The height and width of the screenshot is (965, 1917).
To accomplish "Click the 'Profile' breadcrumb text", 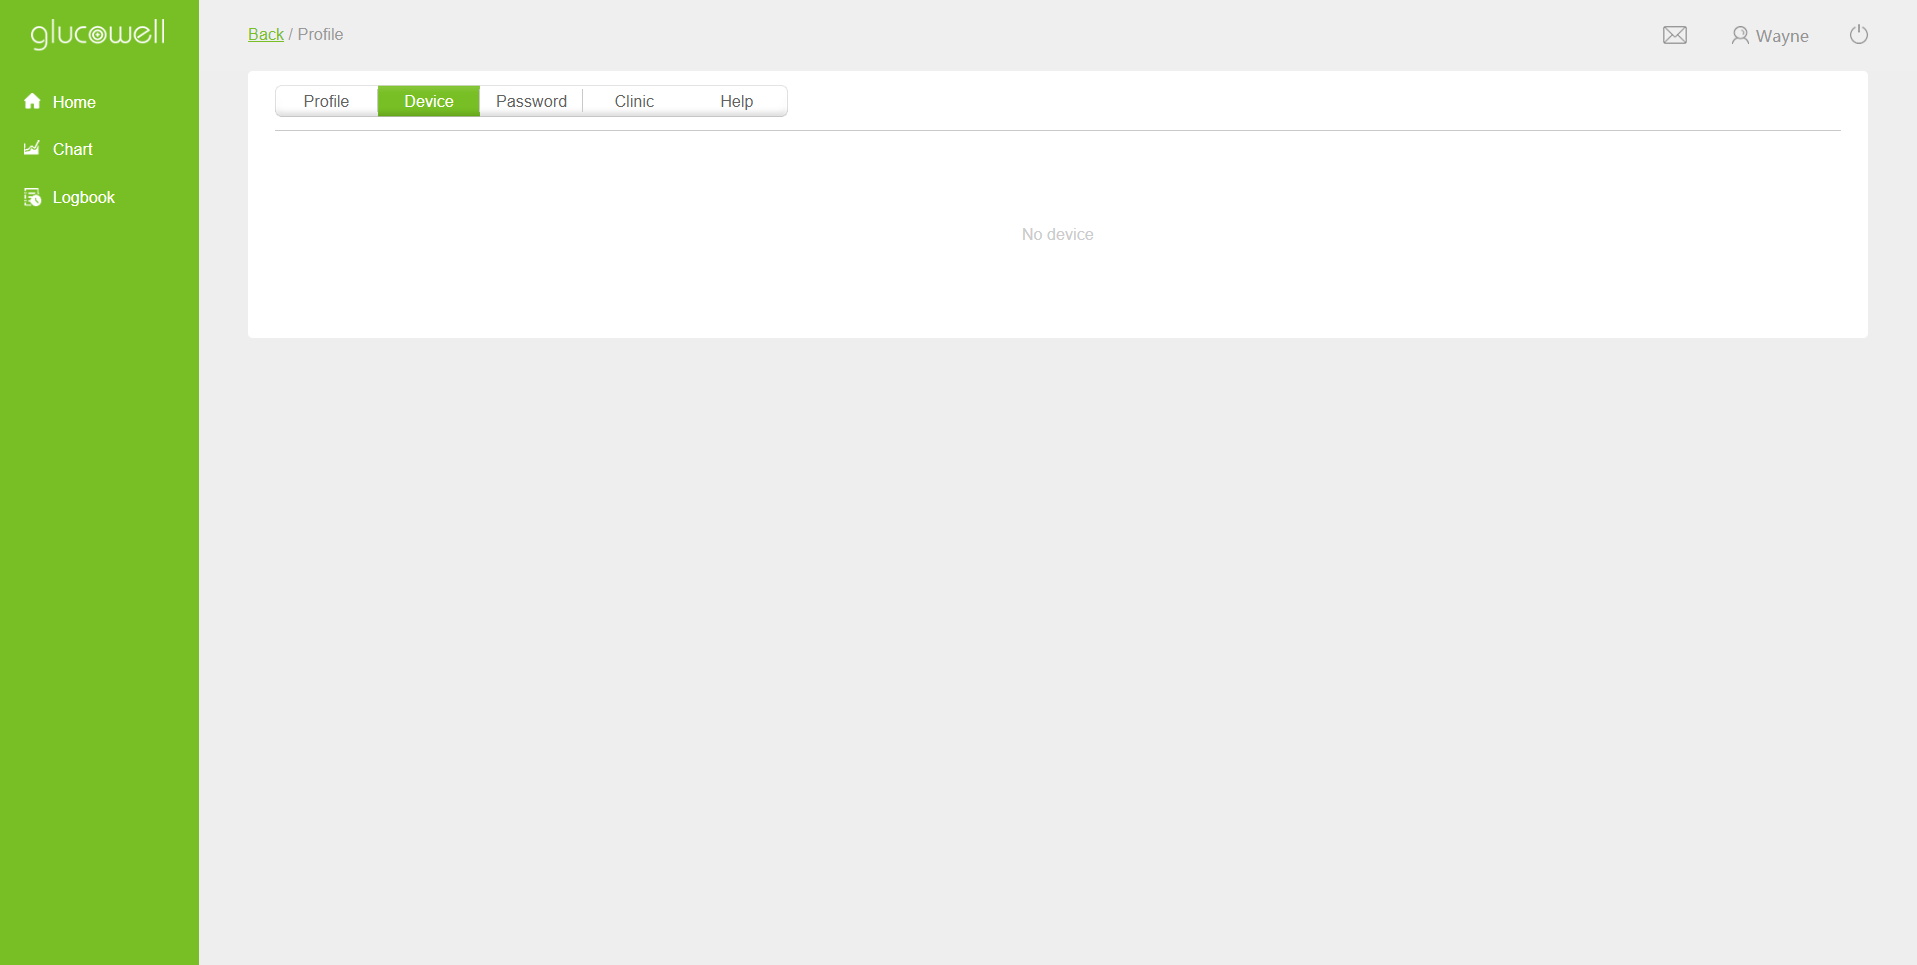I will pos(320,34).
